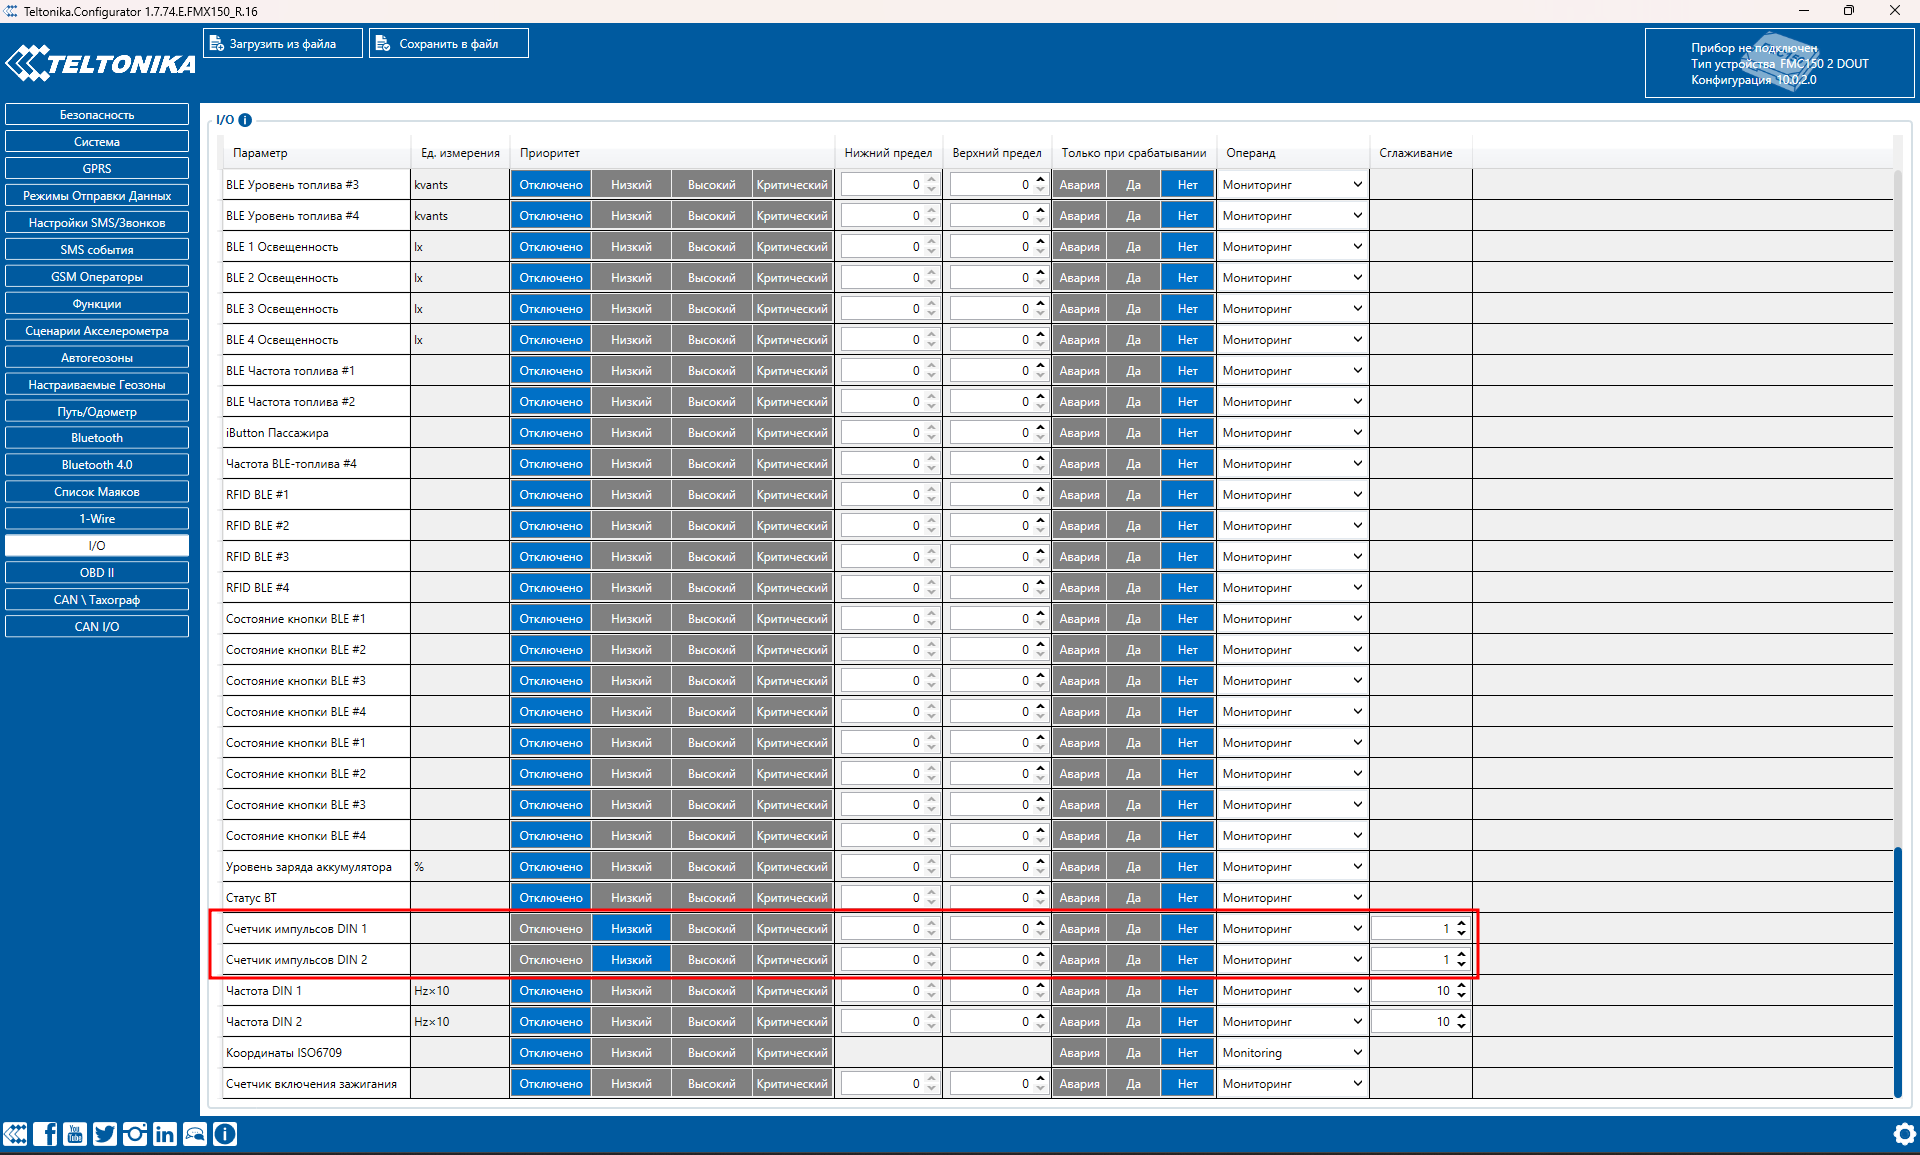
Task: Click Нижний предел field for Частота DIN 2
Action: click(x=882, y=1022)
